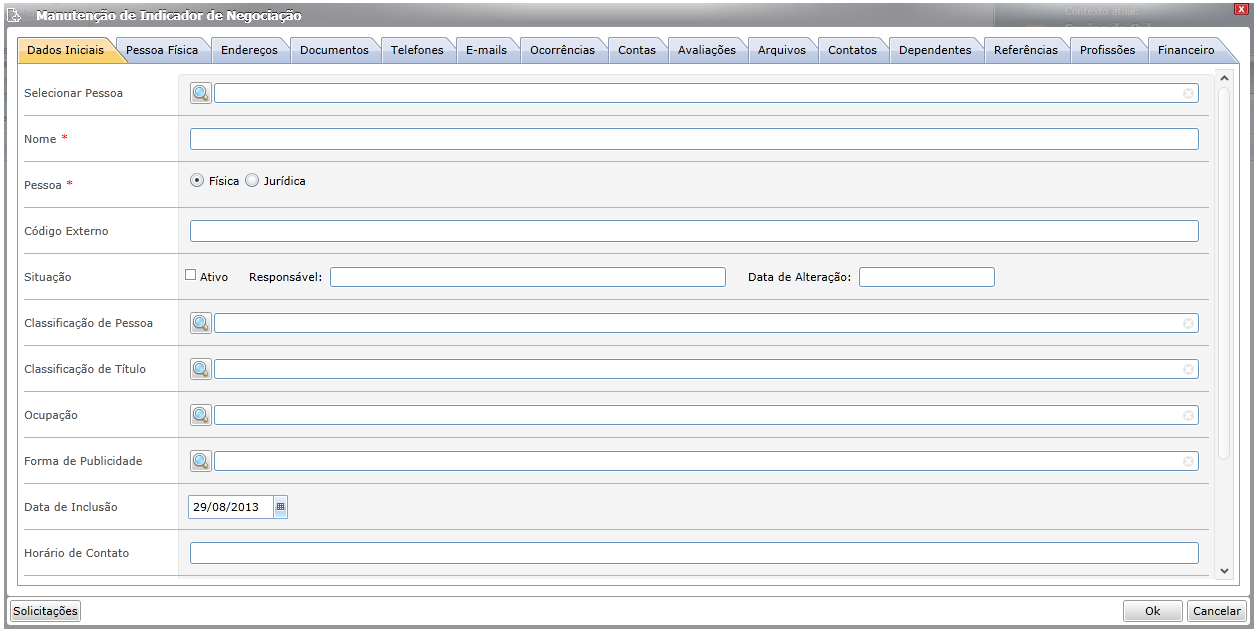Open the Forma de Publicidade lookup magnifier

(x=201, y=461)
